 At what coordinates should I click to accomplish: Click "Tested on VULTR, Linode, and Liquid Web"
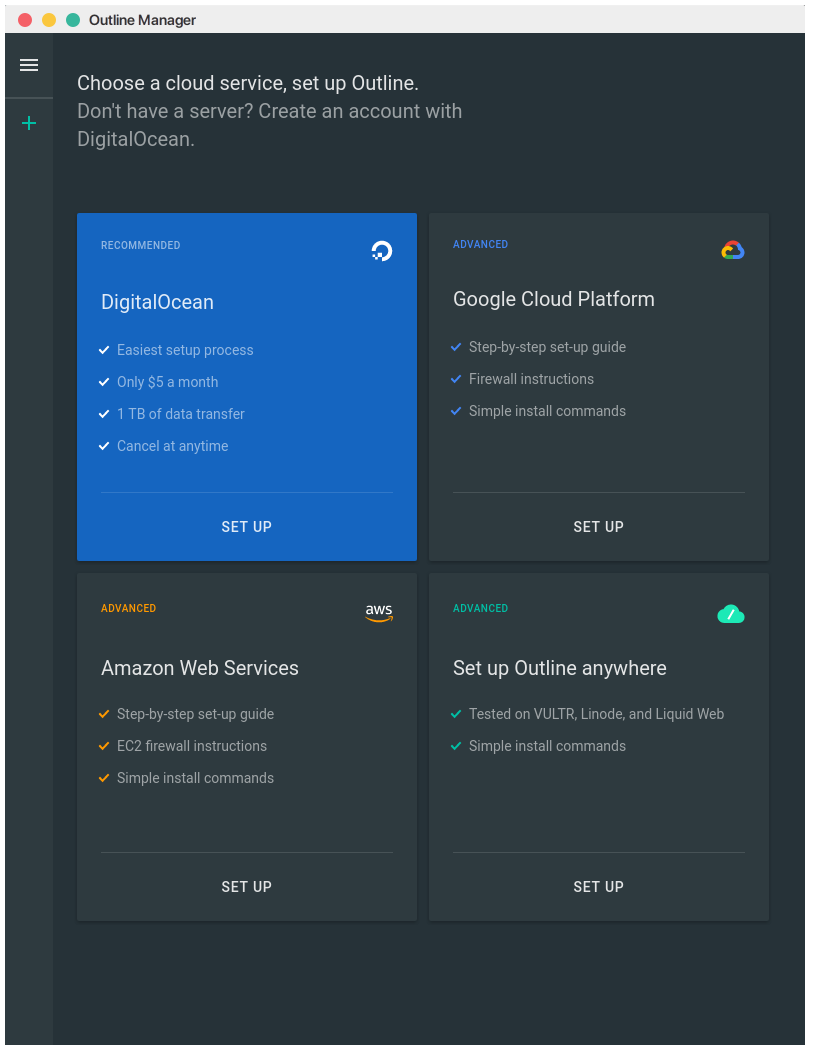click(x=596, y=714)
